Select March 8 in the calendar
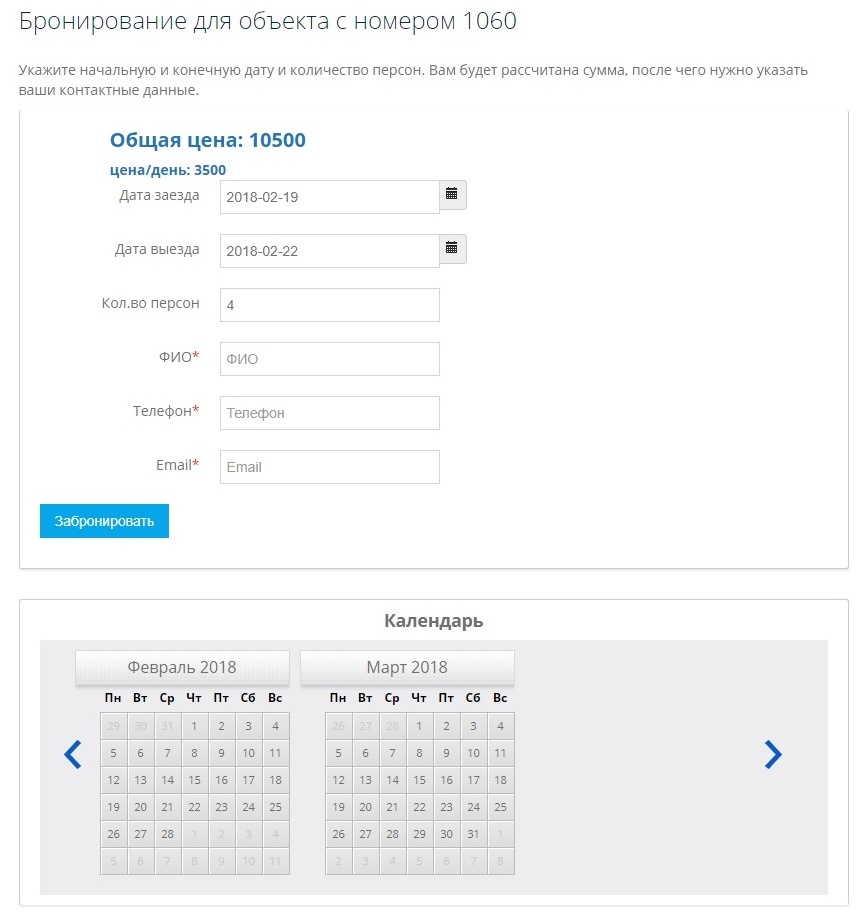Viewport: 865px width, 912px height. [420, 753]
